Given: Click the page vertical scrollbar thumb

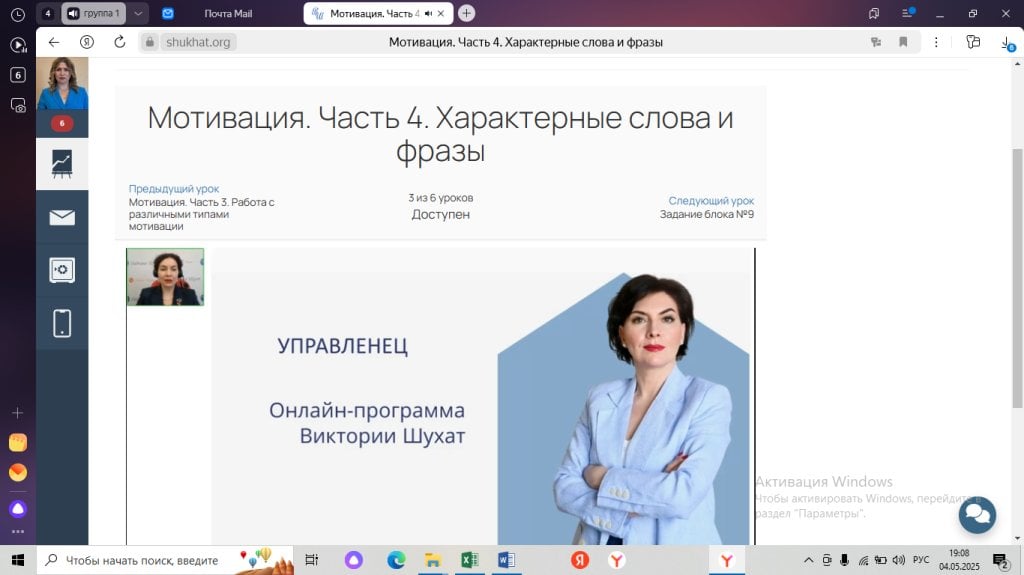Looking at the screenshot, I should tap(1017, 279).
